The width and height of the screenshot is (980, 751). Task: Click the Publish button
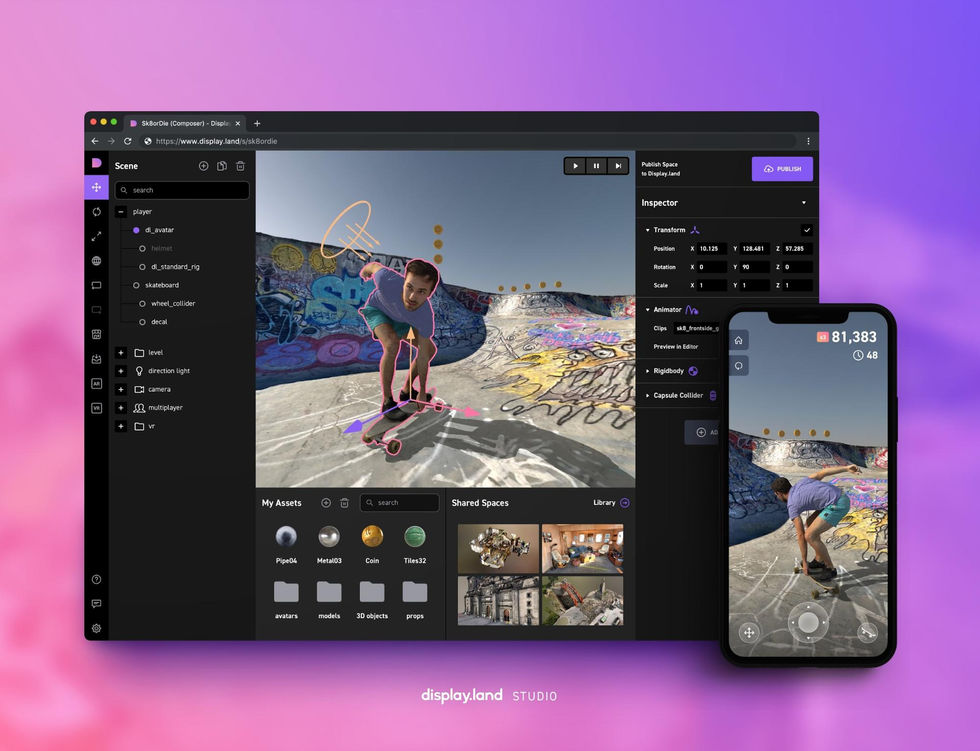(782, 169)
